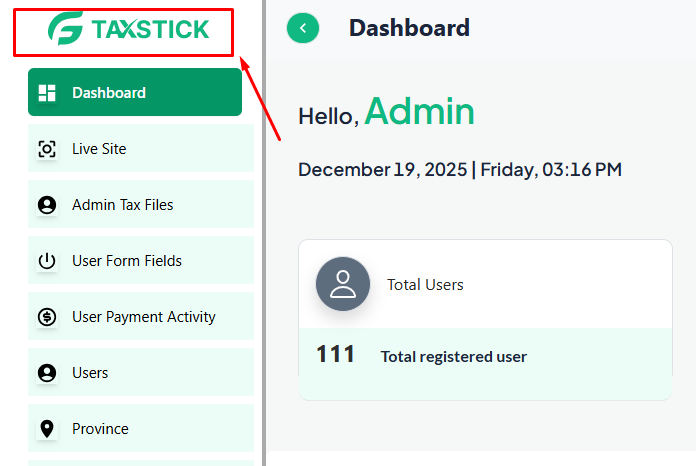Open the Dashboard menu item

pyautogui.click(x=109, y=93)
